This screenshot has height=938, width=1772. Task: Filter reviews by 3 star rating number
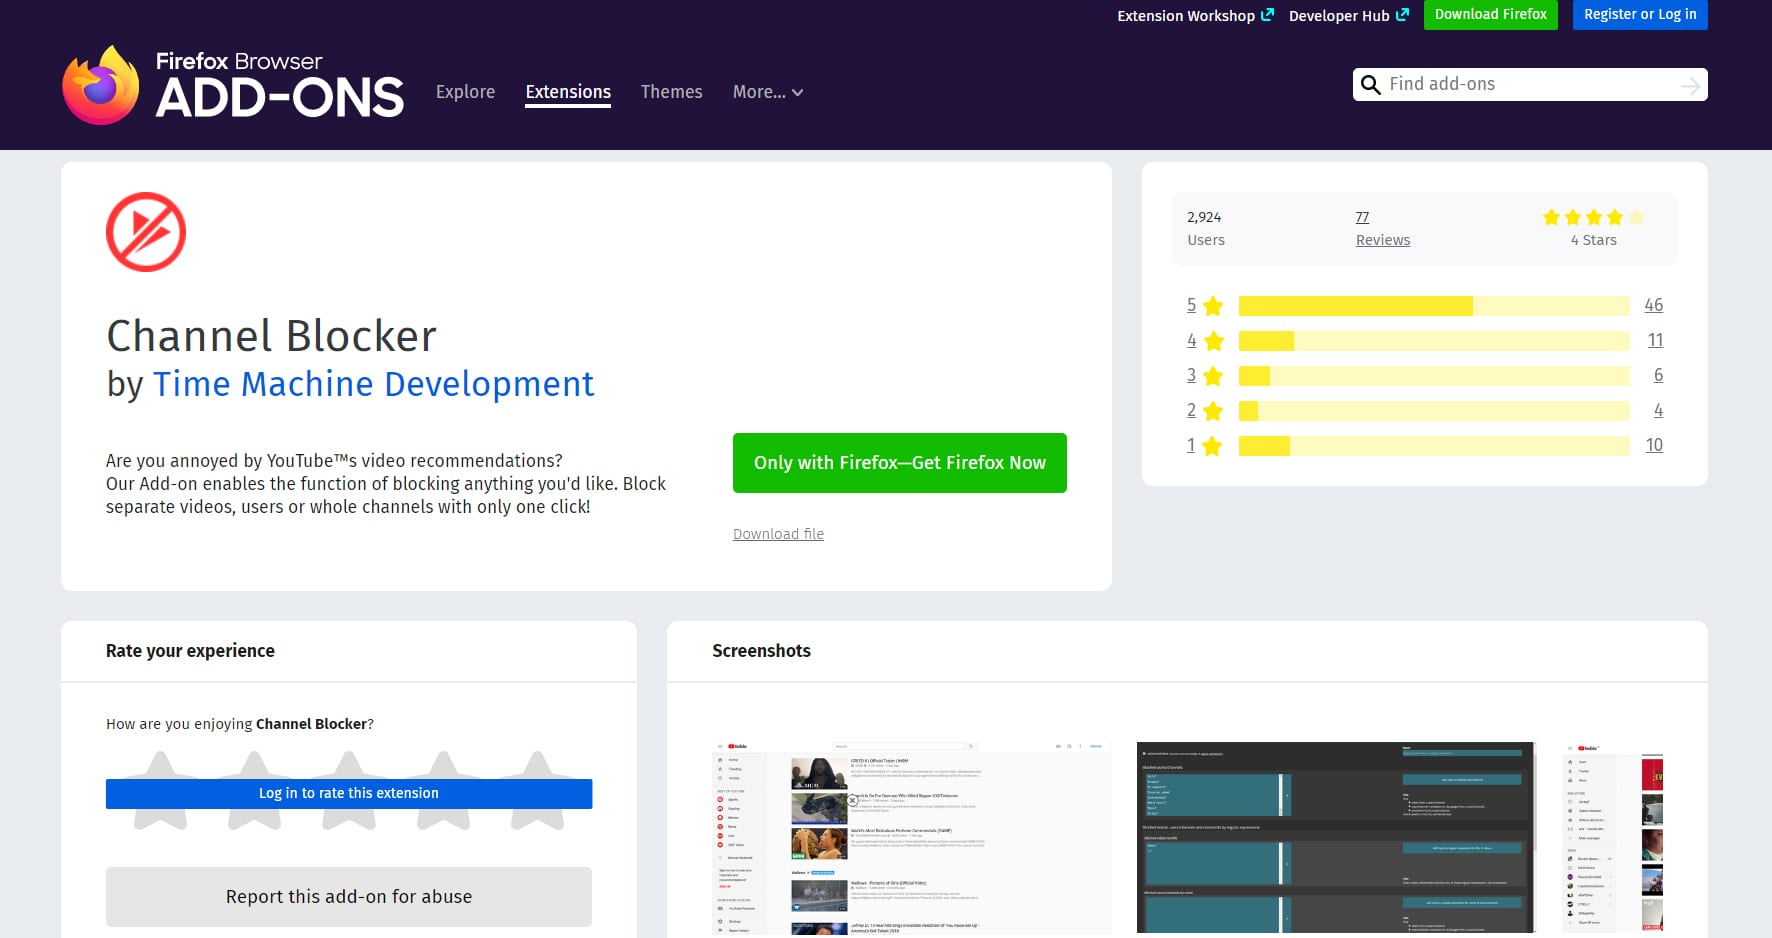(x=1191, y=375)
